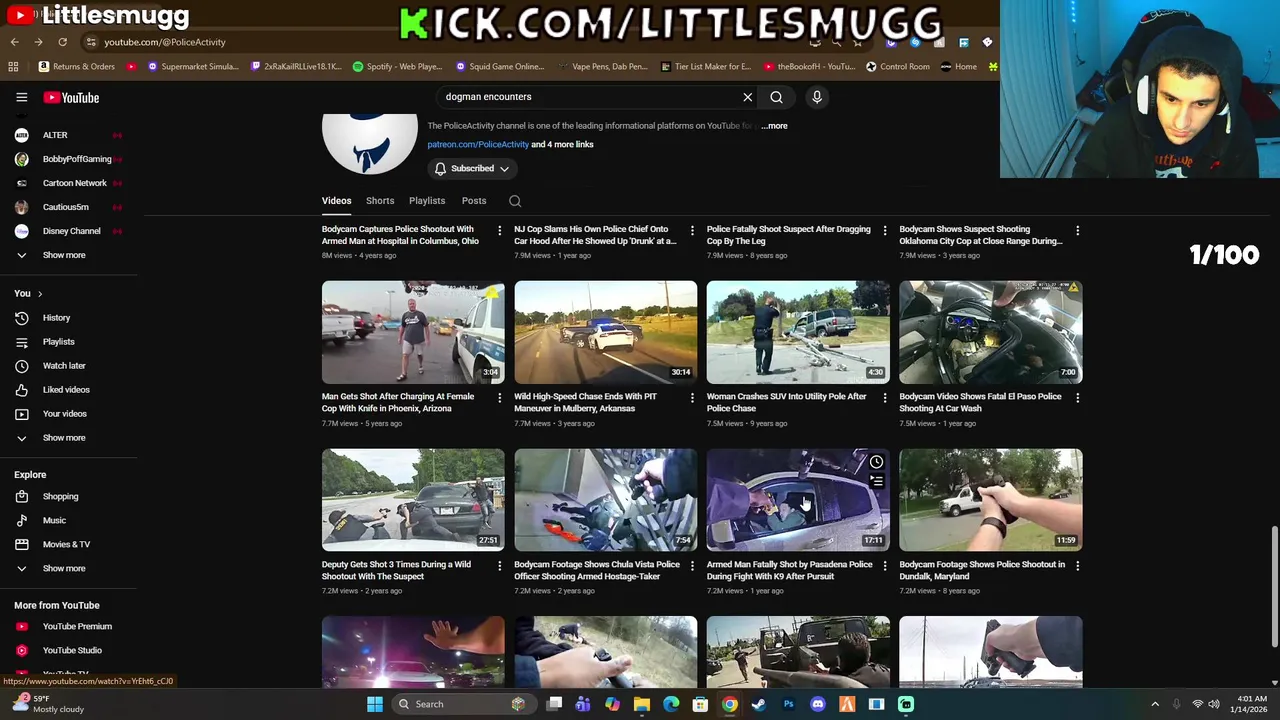
Task: Start voice search with microphone
Action: (817, 97)
